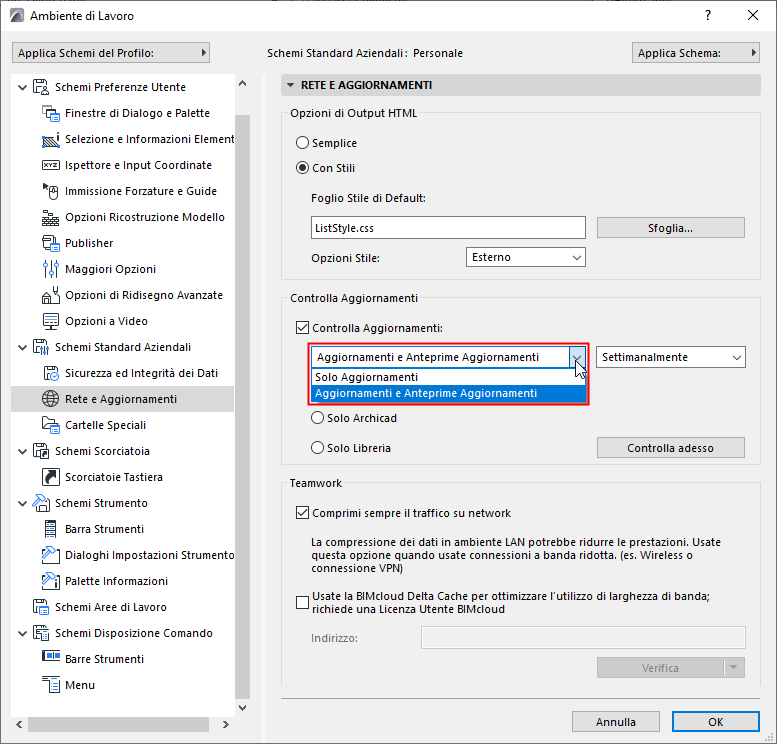Choose Aggiornamenti e Anteprime Aggiornamenti list option

[x=448, y=393]
